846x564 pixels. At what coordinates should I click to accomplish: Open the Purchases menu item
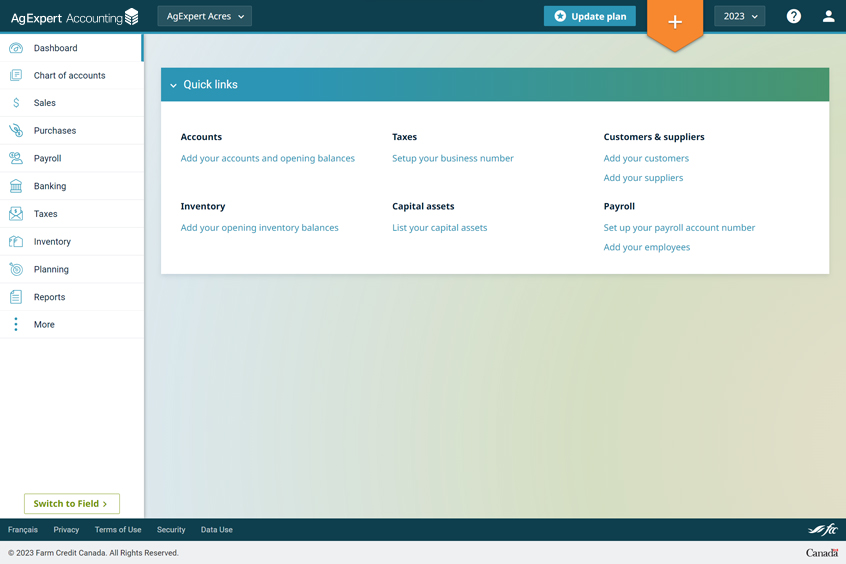[x=72, y=130]
